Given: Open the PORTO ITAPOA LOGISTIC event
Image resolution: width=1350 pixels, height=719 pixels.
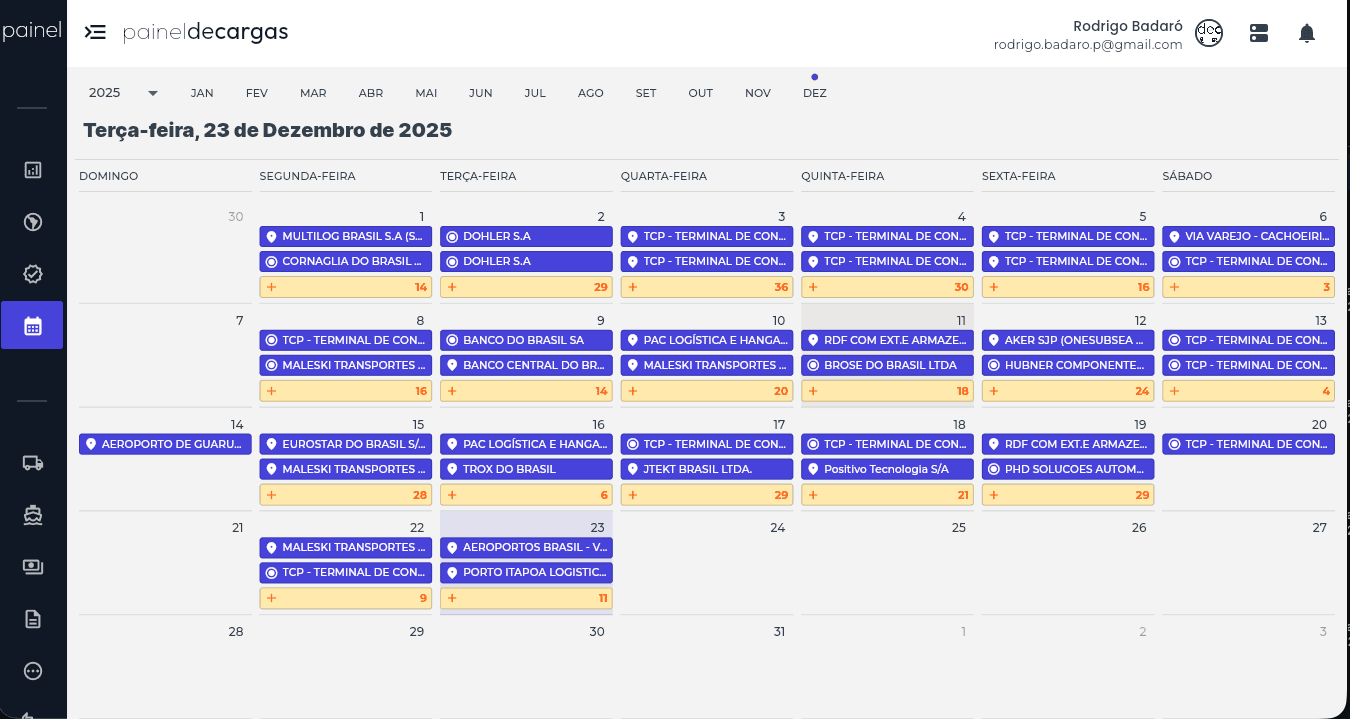Looking at the screenshot, I should [526, 573].
